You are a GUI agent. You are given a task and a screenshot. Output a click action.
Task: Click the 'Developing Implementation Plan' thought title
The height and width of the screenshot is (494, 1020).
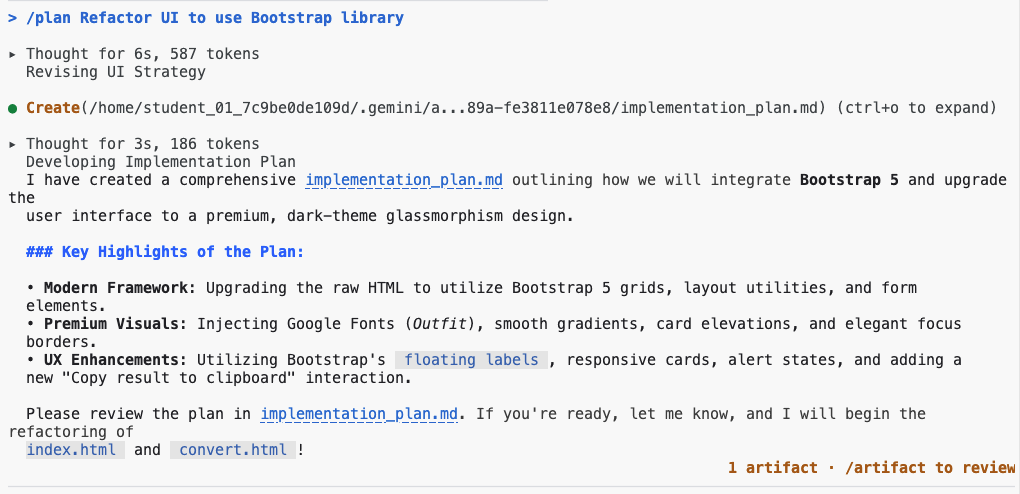pyautogui.click(x=161, y=162)
